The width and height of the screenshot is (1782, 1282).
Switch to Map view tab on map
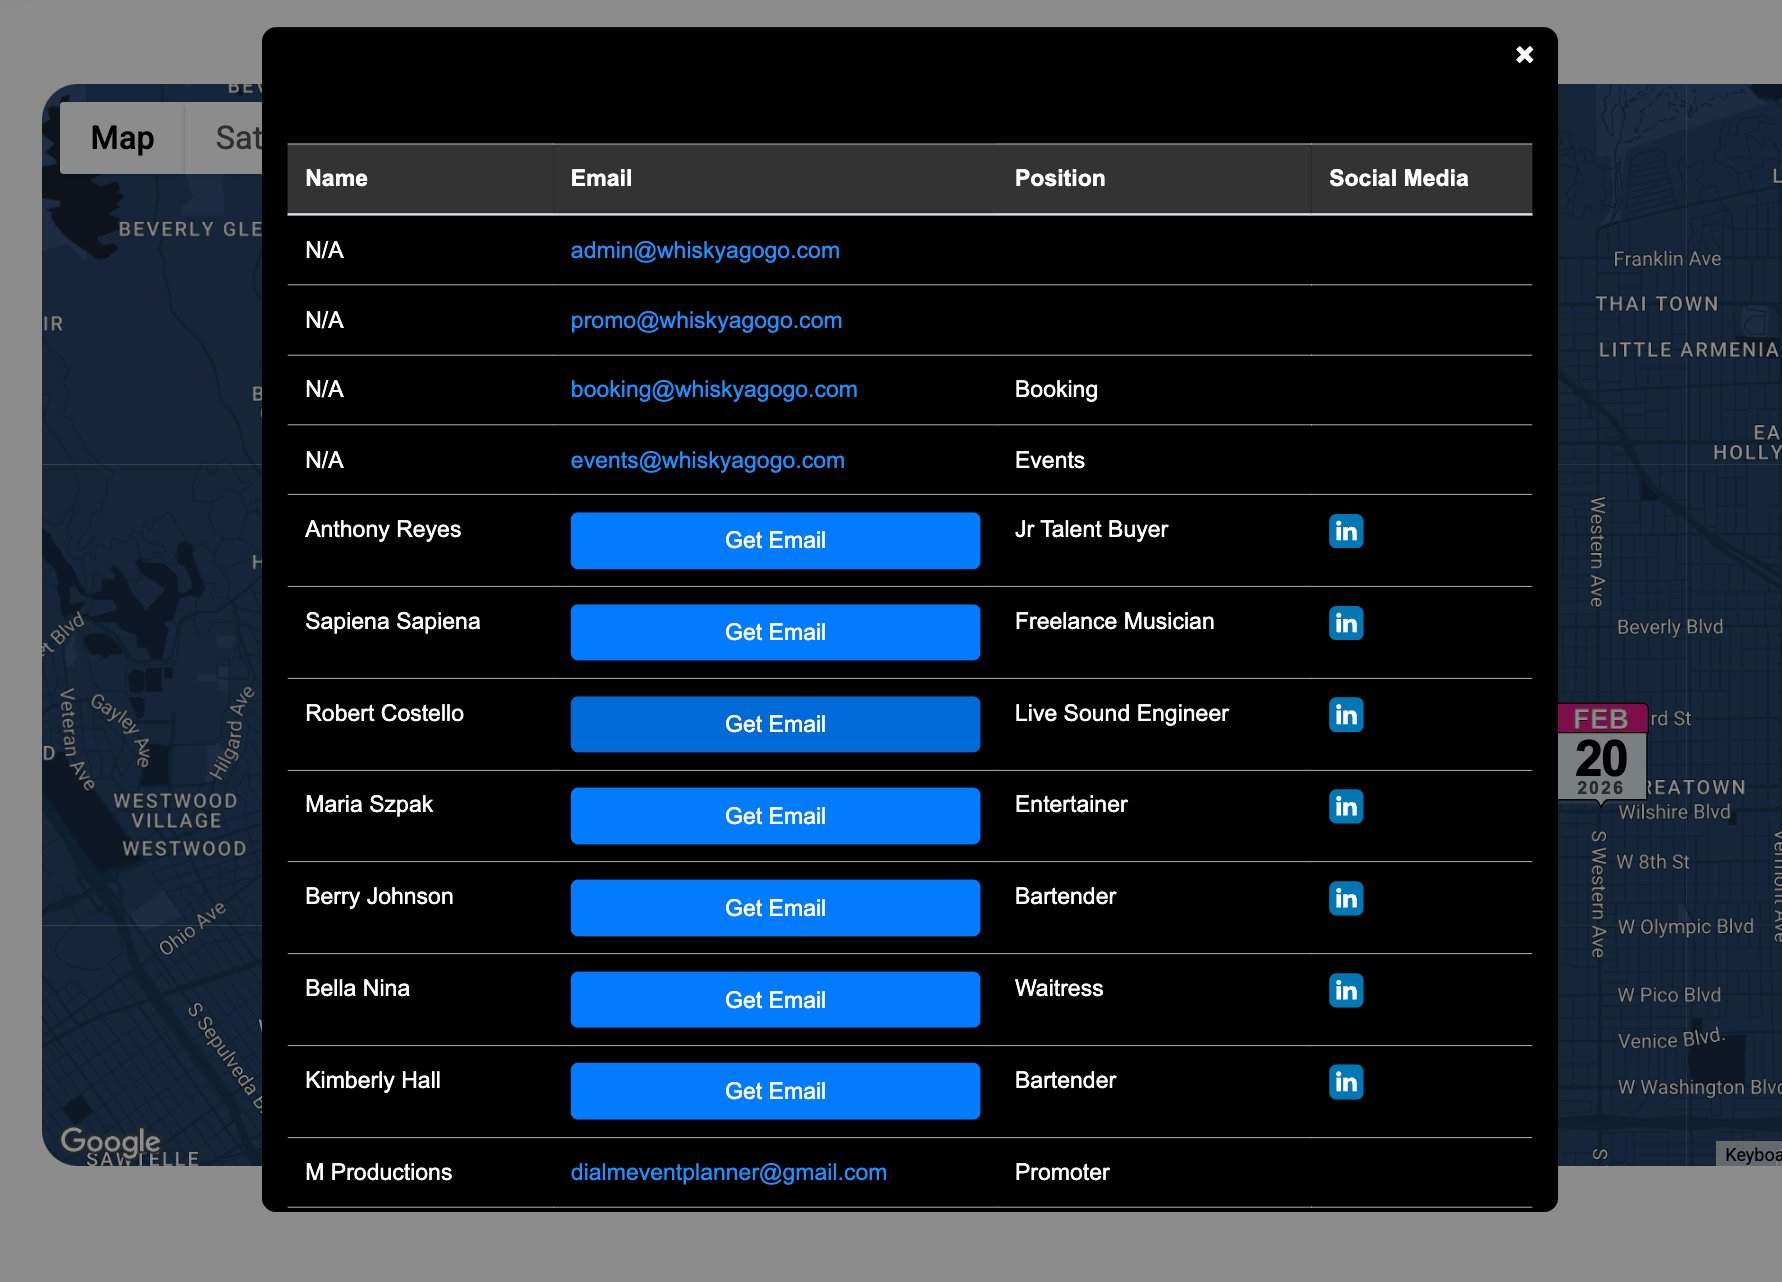[x=122, y=138]
